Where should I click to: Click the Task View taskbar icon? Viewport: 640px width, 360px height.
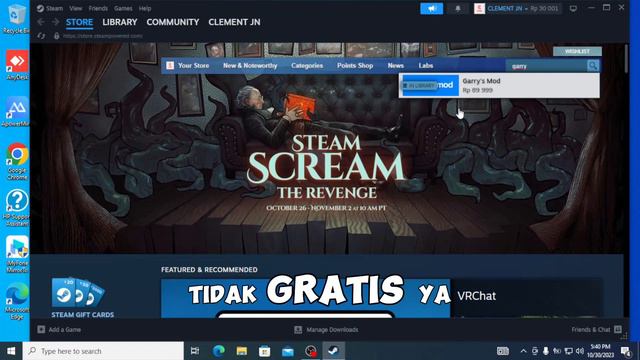[x=195, y=351]
